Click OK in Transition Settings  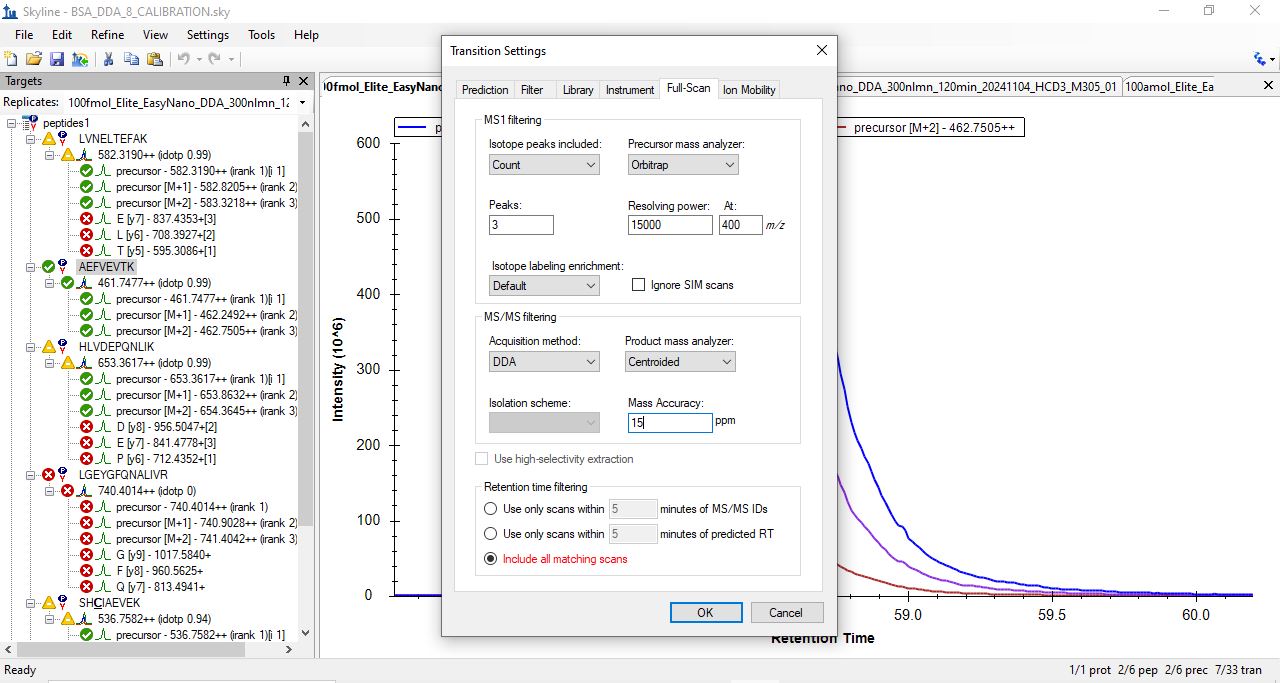tap(705, 613)
